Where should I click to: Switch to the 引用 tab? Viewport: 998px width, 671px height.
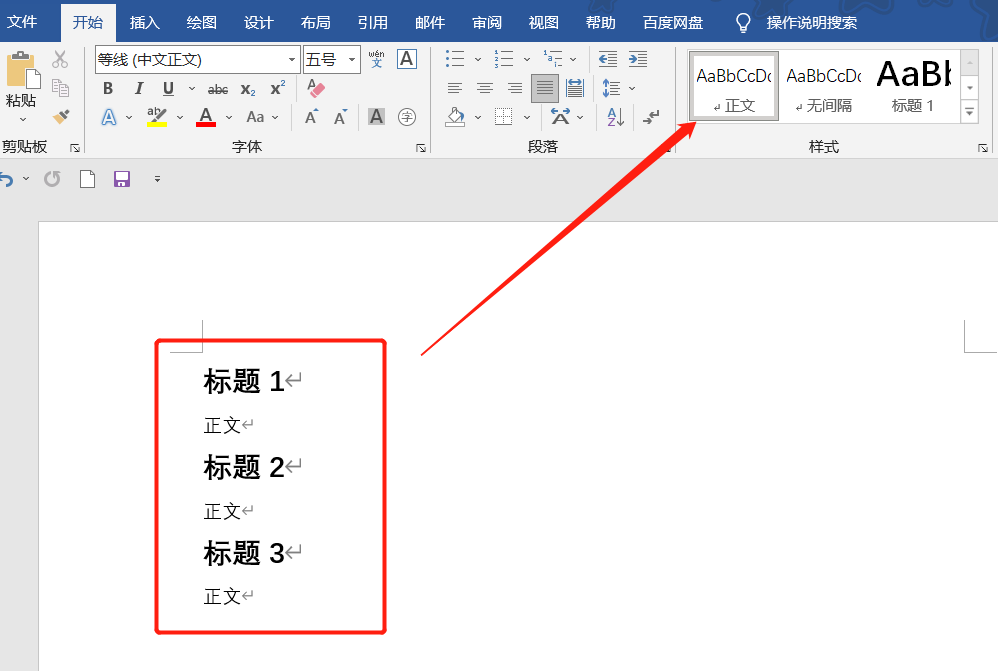click(x=372, y=22)
